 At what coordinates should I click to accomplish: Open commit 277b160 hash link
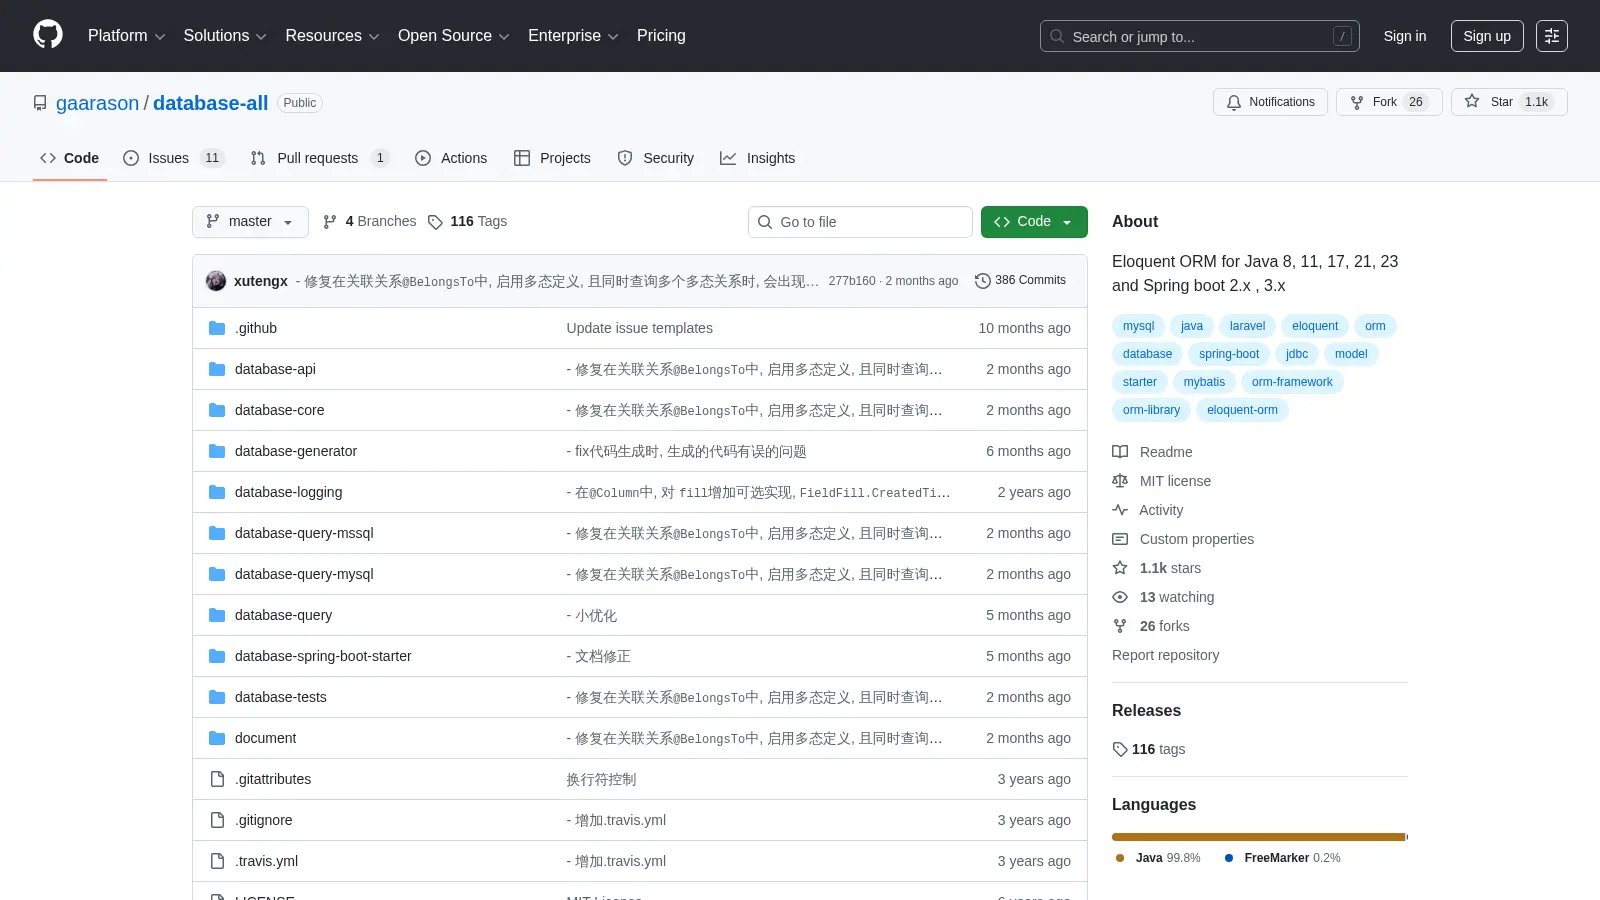[x=852, y=281]
